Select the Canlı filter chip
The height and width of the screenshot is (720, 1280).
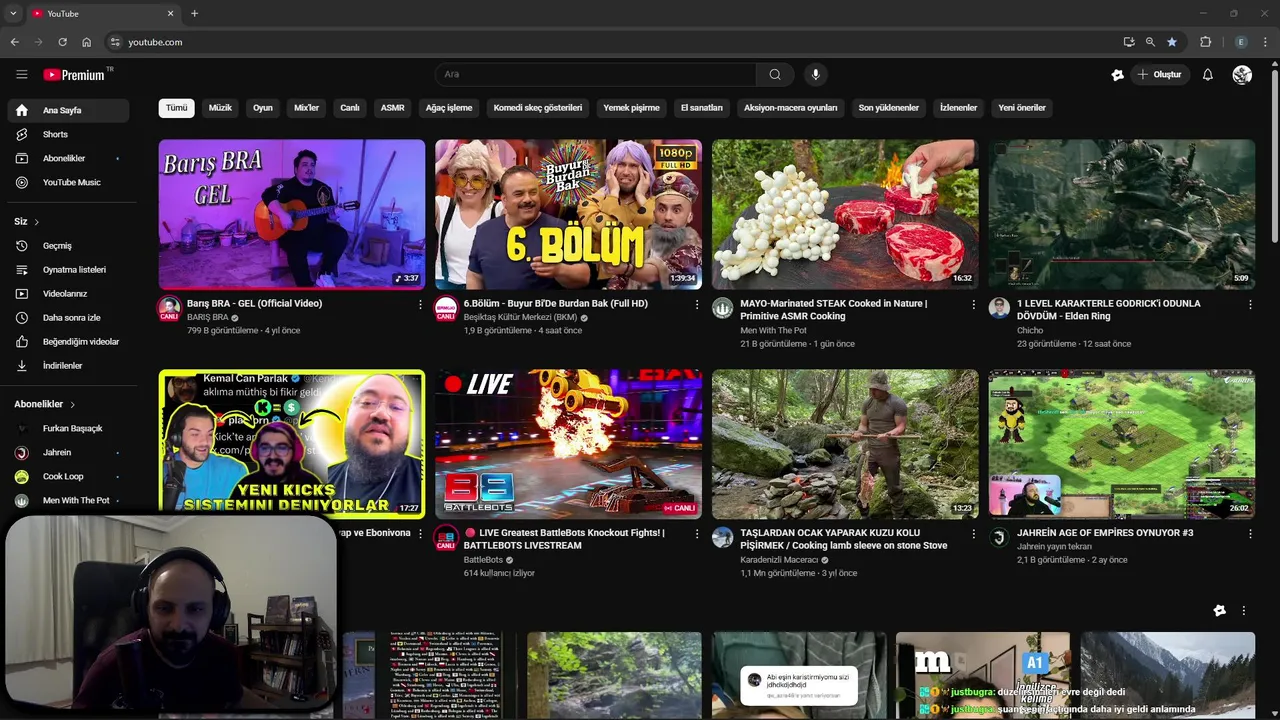pyautogui.click(x=350, y=108)
